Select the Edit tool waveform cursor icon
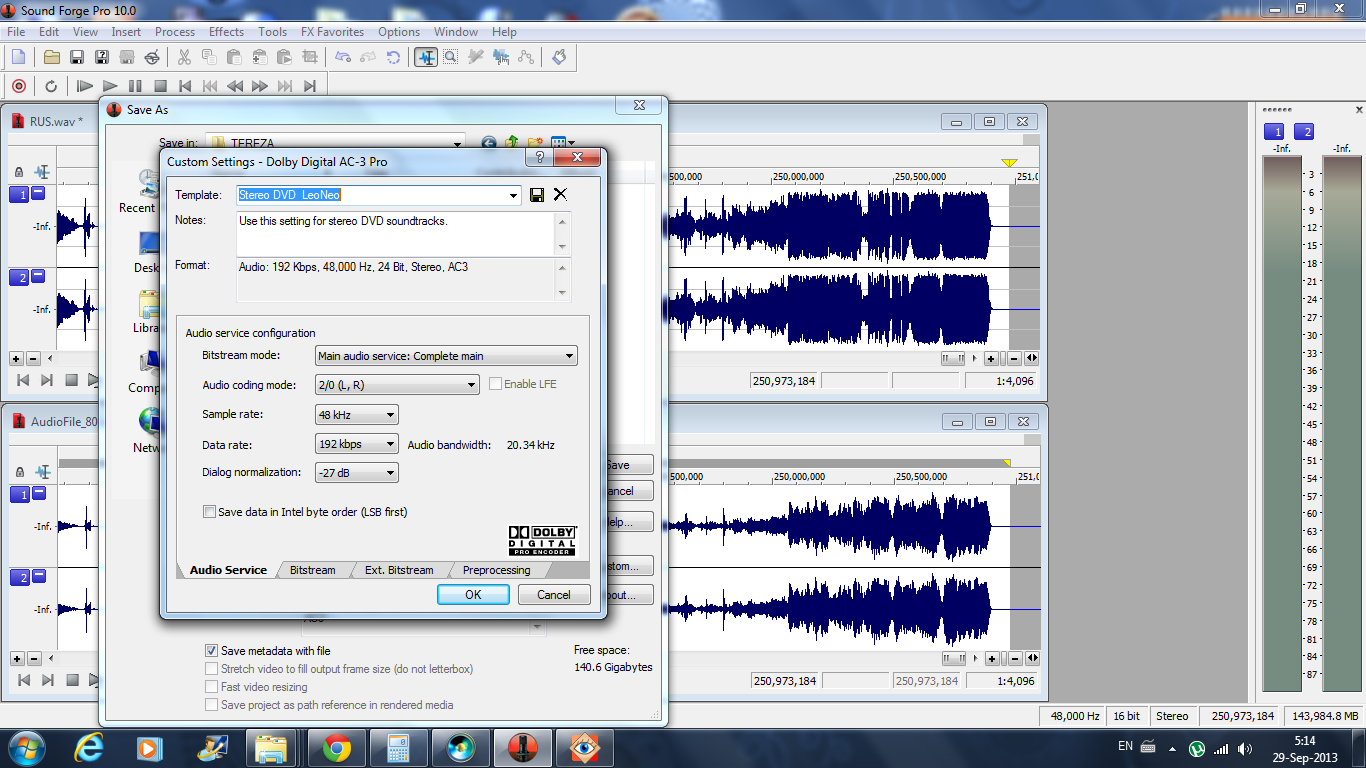This screenshot has width=1366, height=768. 426,57
